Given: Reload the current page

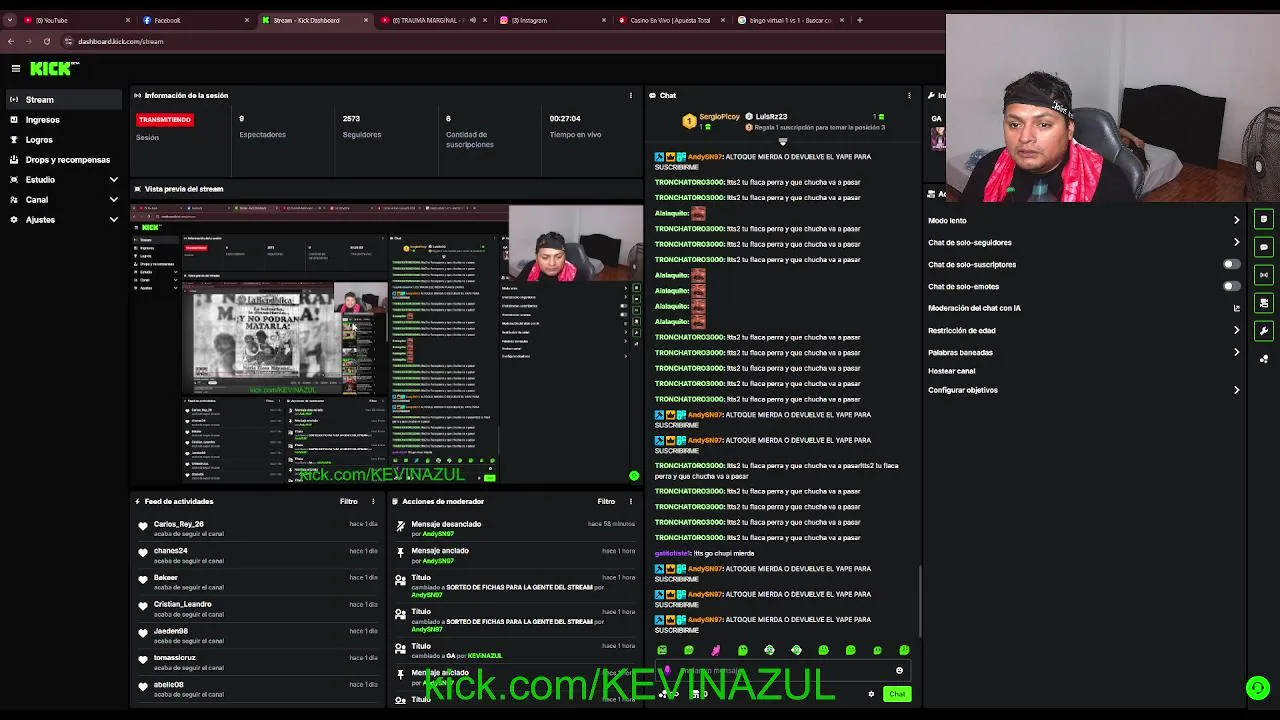Looking at the screenshot, I should coord(46,41).
